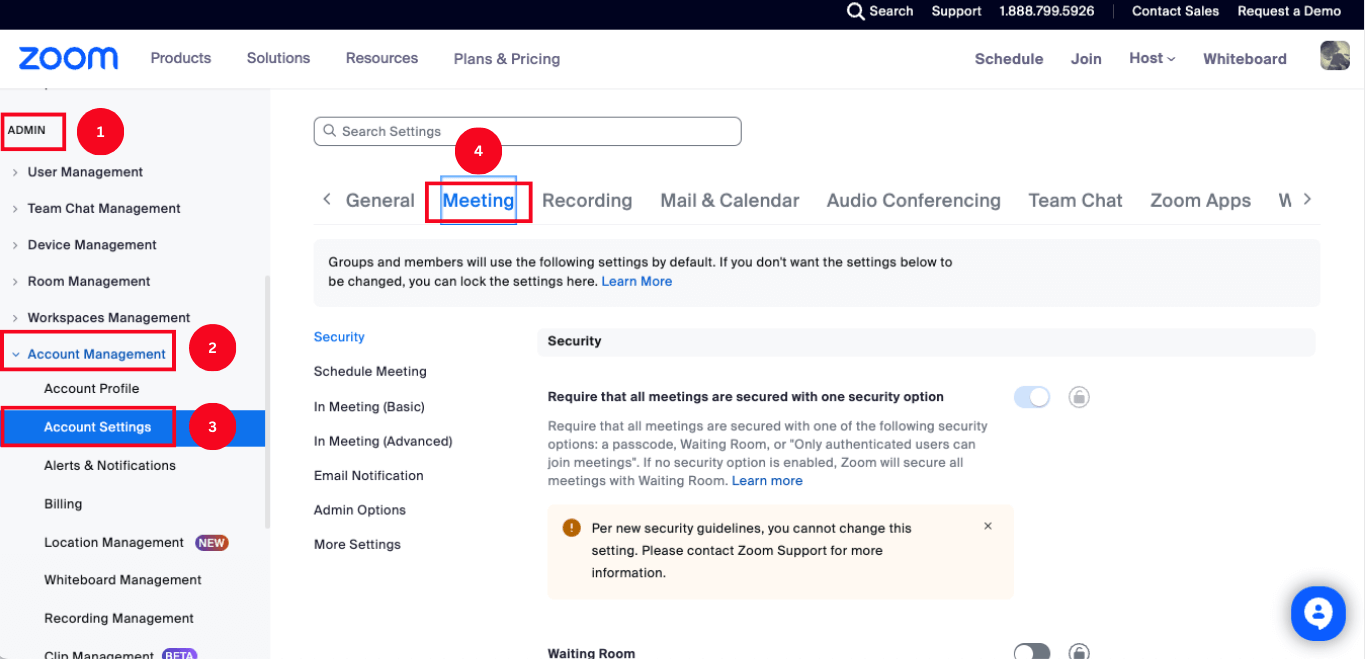The image size is (1365, 659).
Task: Click the Search Settings field
Action: tap(527, 131)
